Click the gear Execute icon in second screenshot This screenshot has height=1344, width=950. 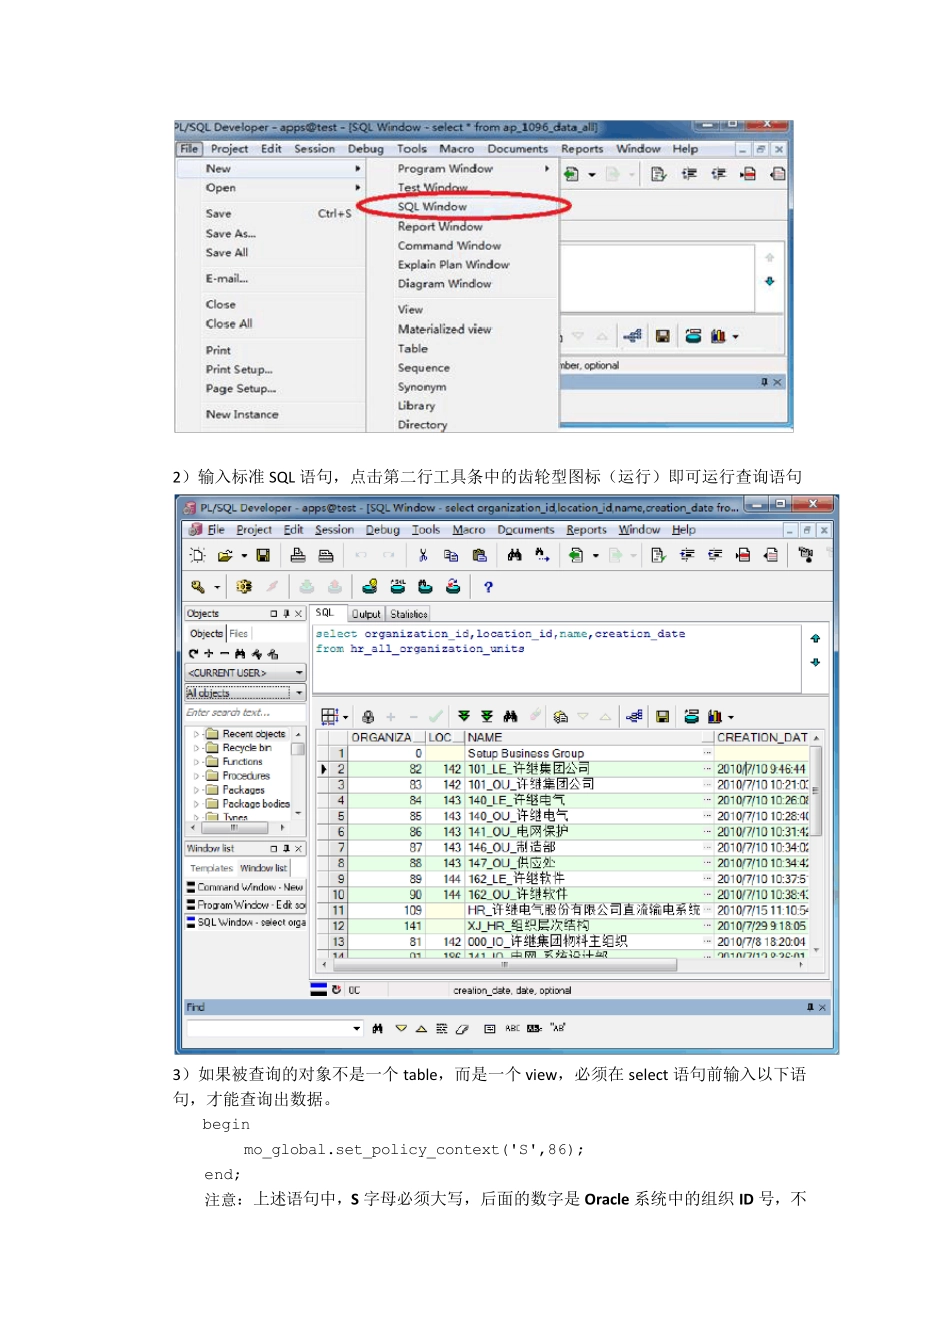pos(244,587)
